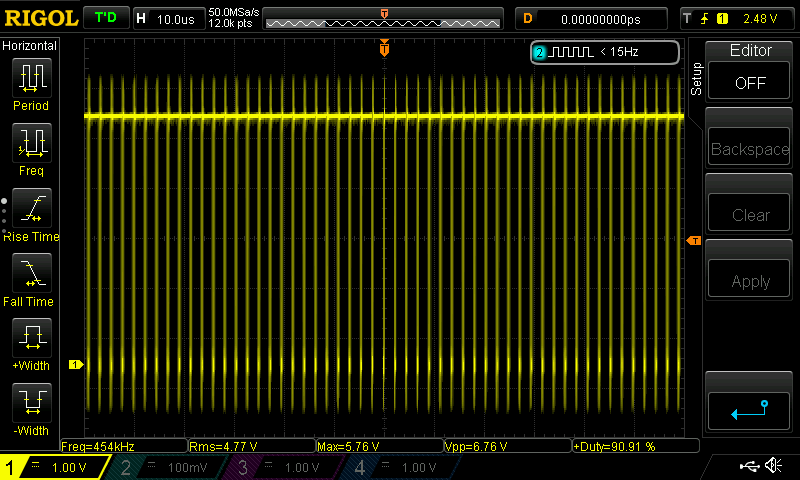Click the blue return arrow button
Viewport: 800px width, 480px height.
749,410
